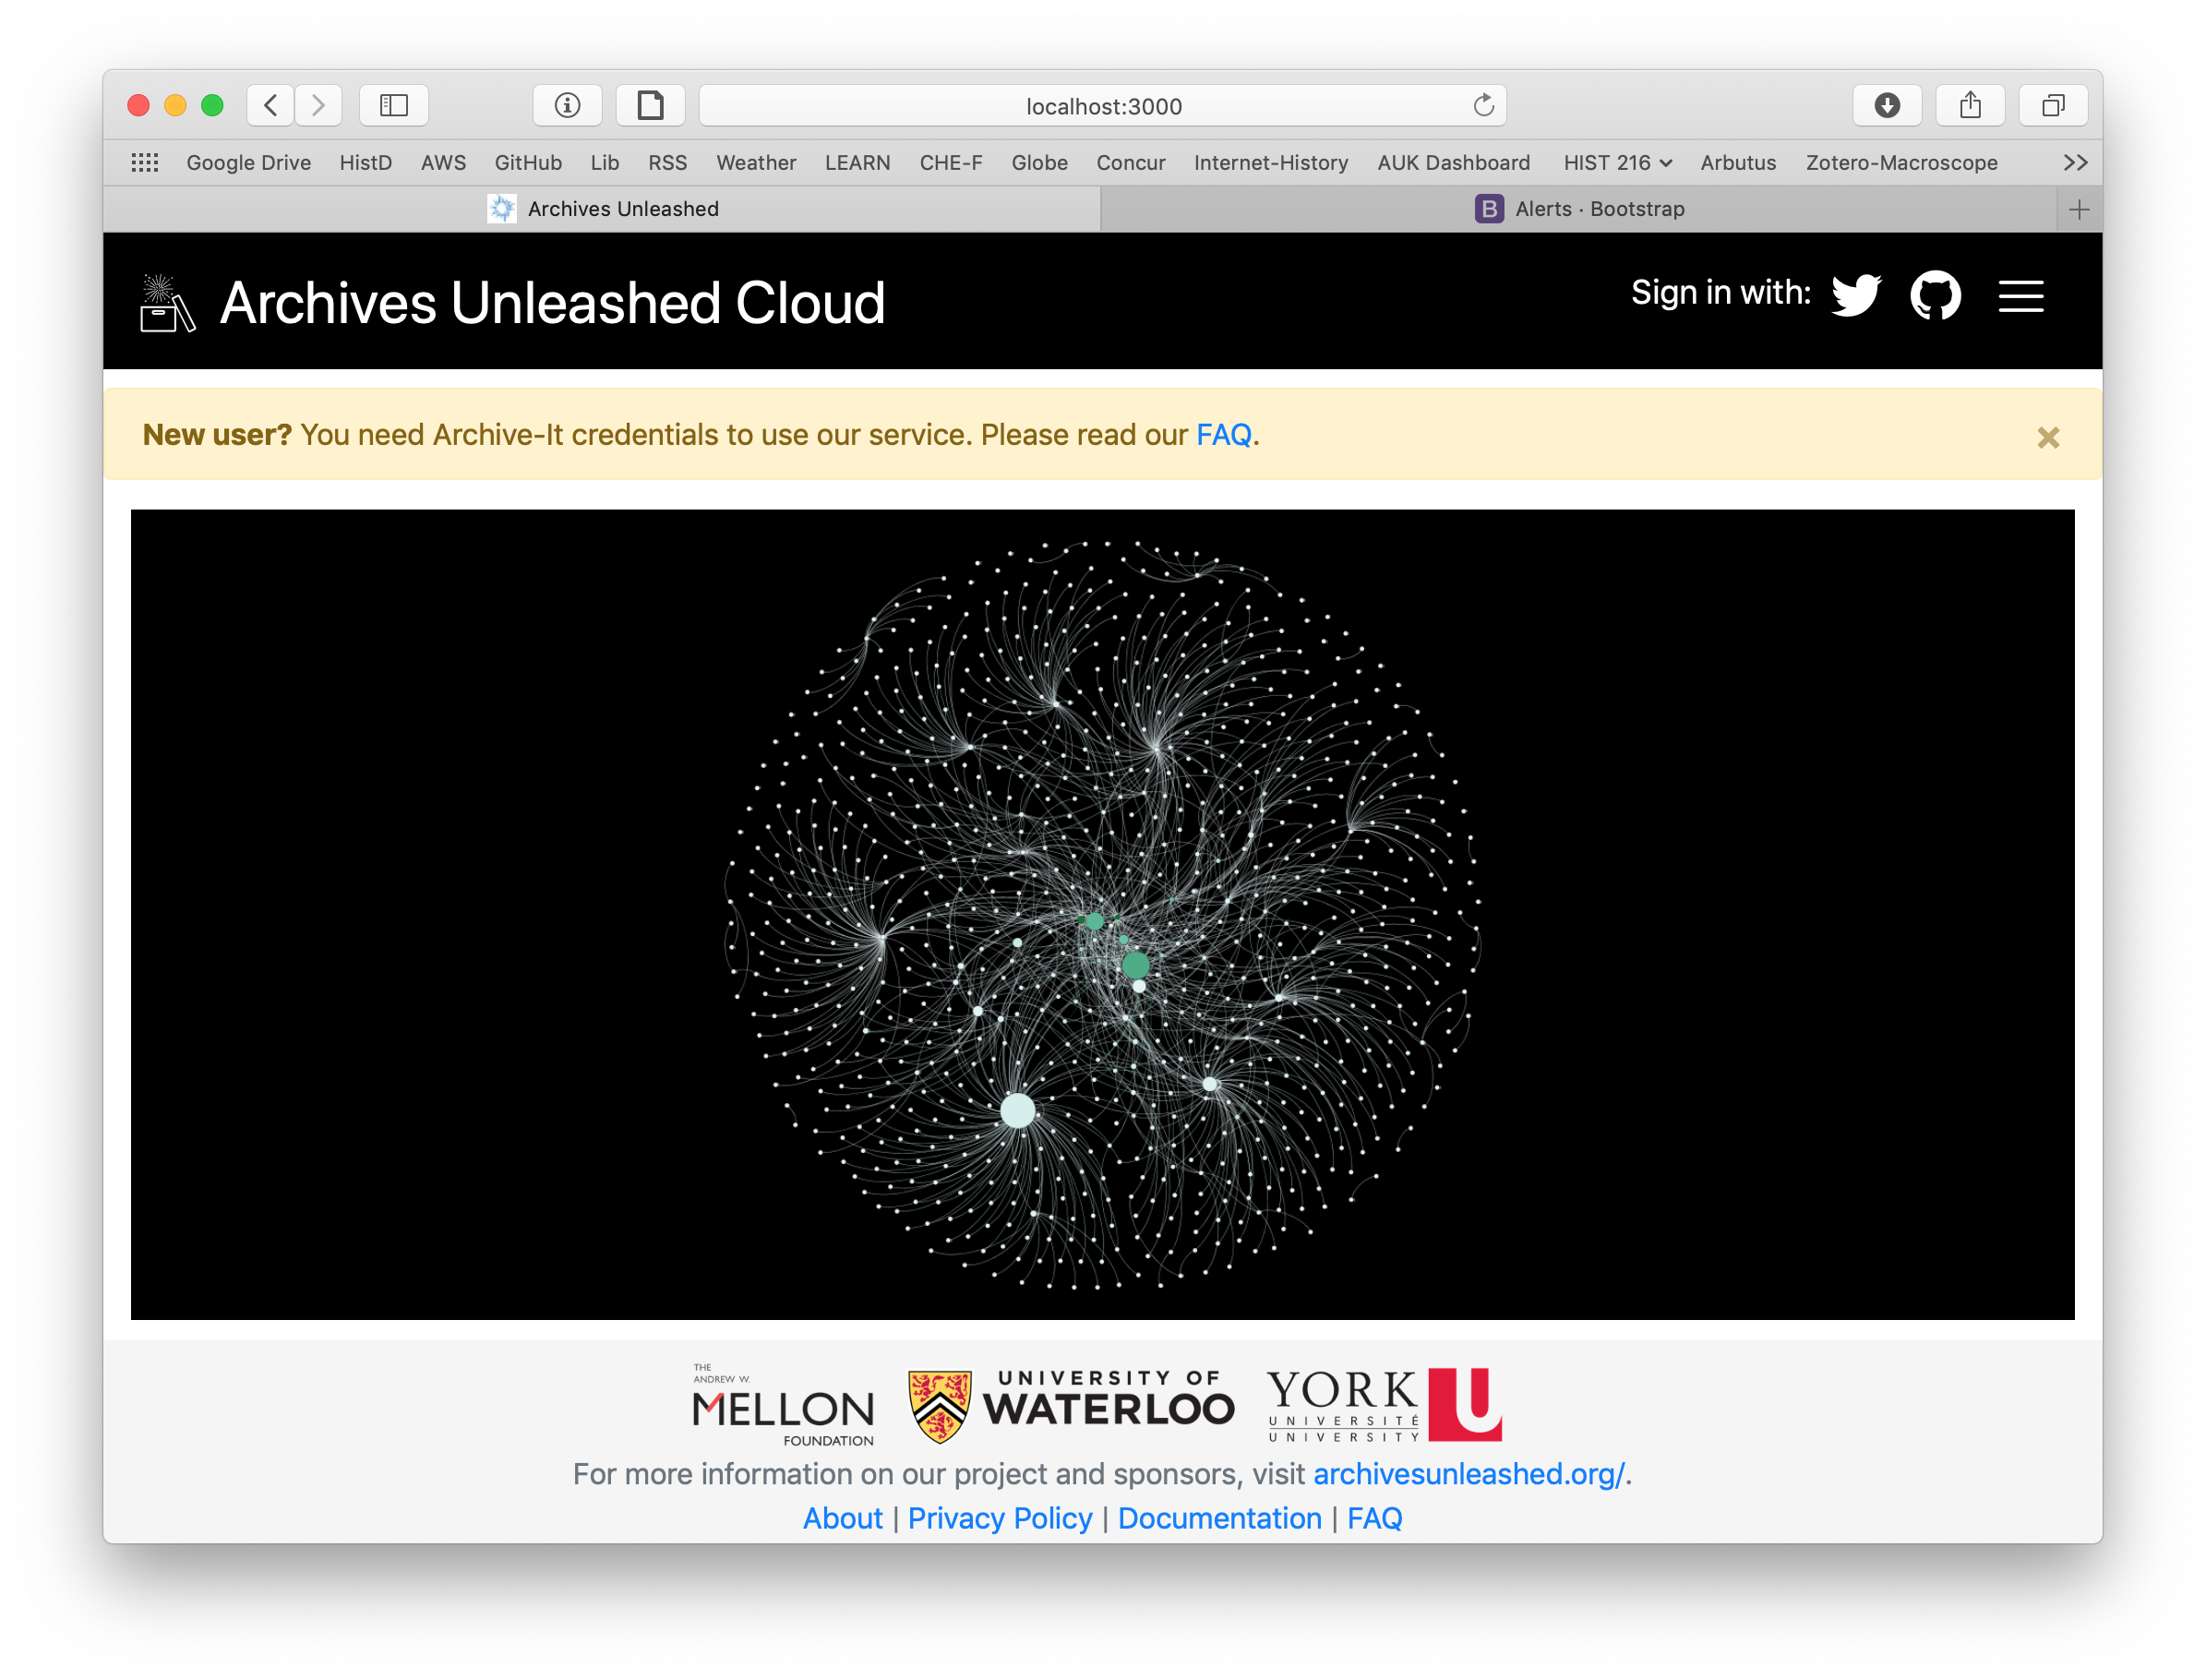2206x1680 pixels.
Task: Switch to the Archives Unleashed tab
Action: [x=601, y=209]
